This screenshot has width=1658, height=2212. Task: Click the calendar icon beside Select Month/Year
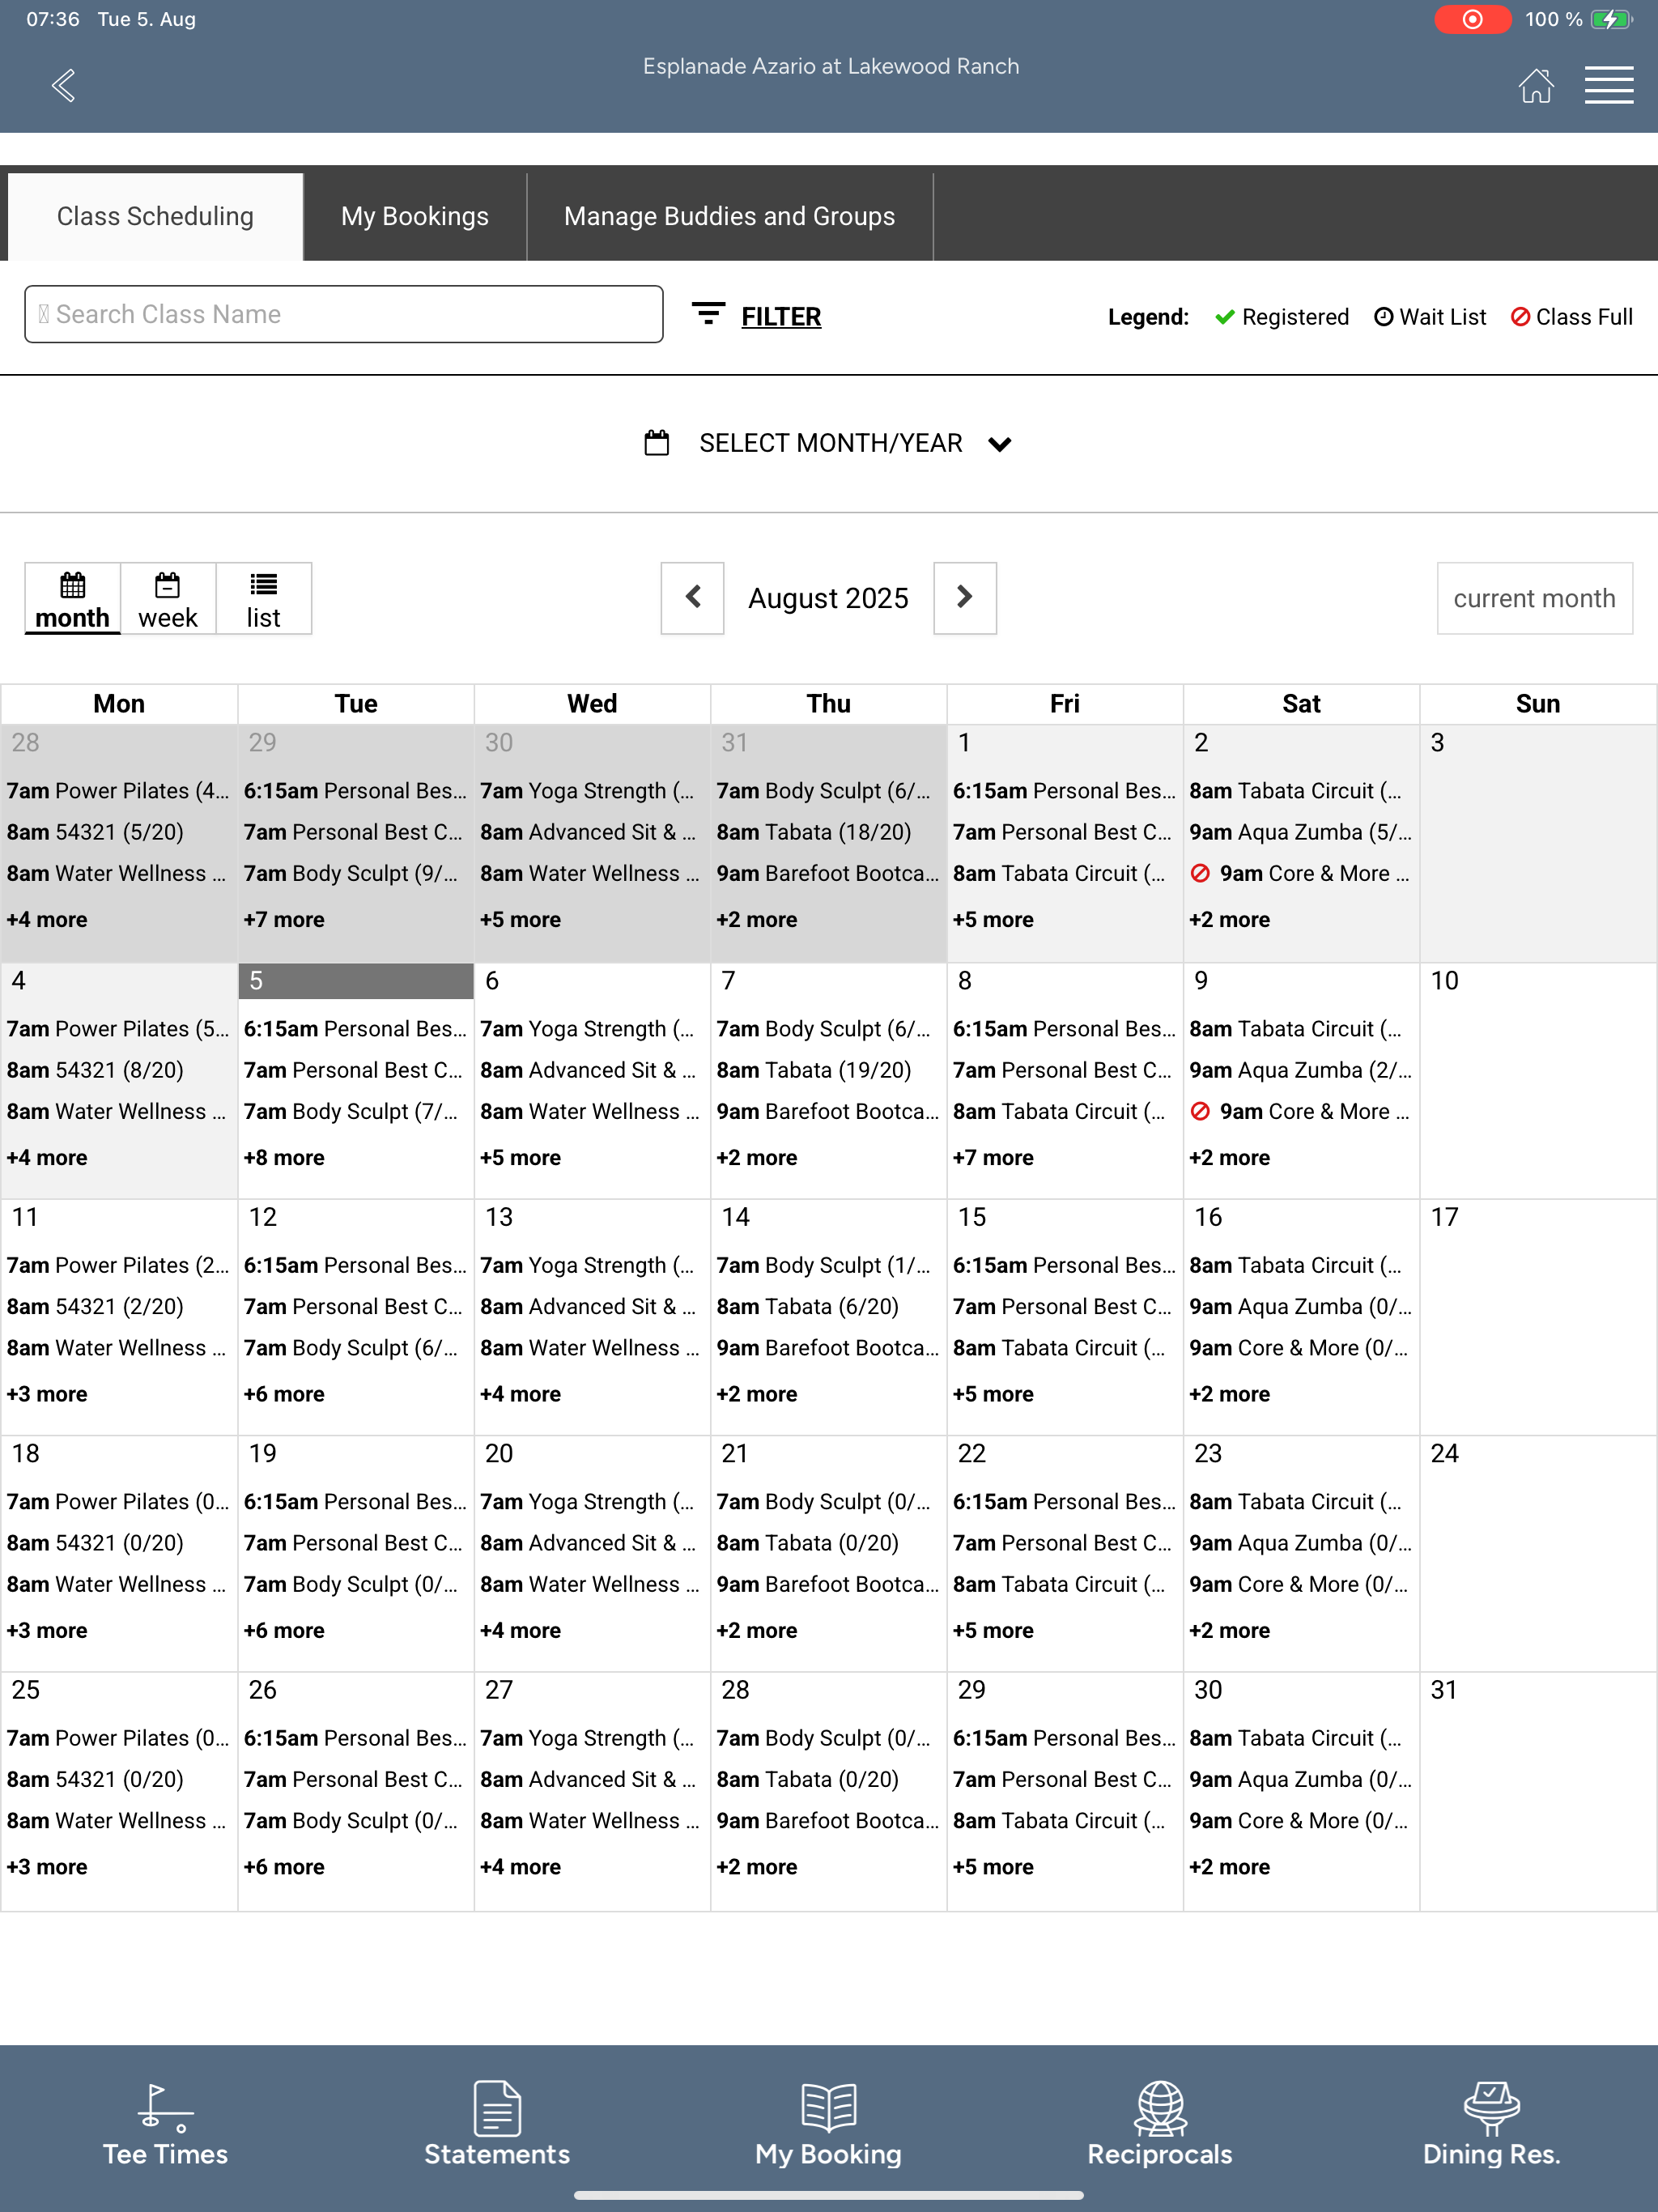click(x=656, y=442)
